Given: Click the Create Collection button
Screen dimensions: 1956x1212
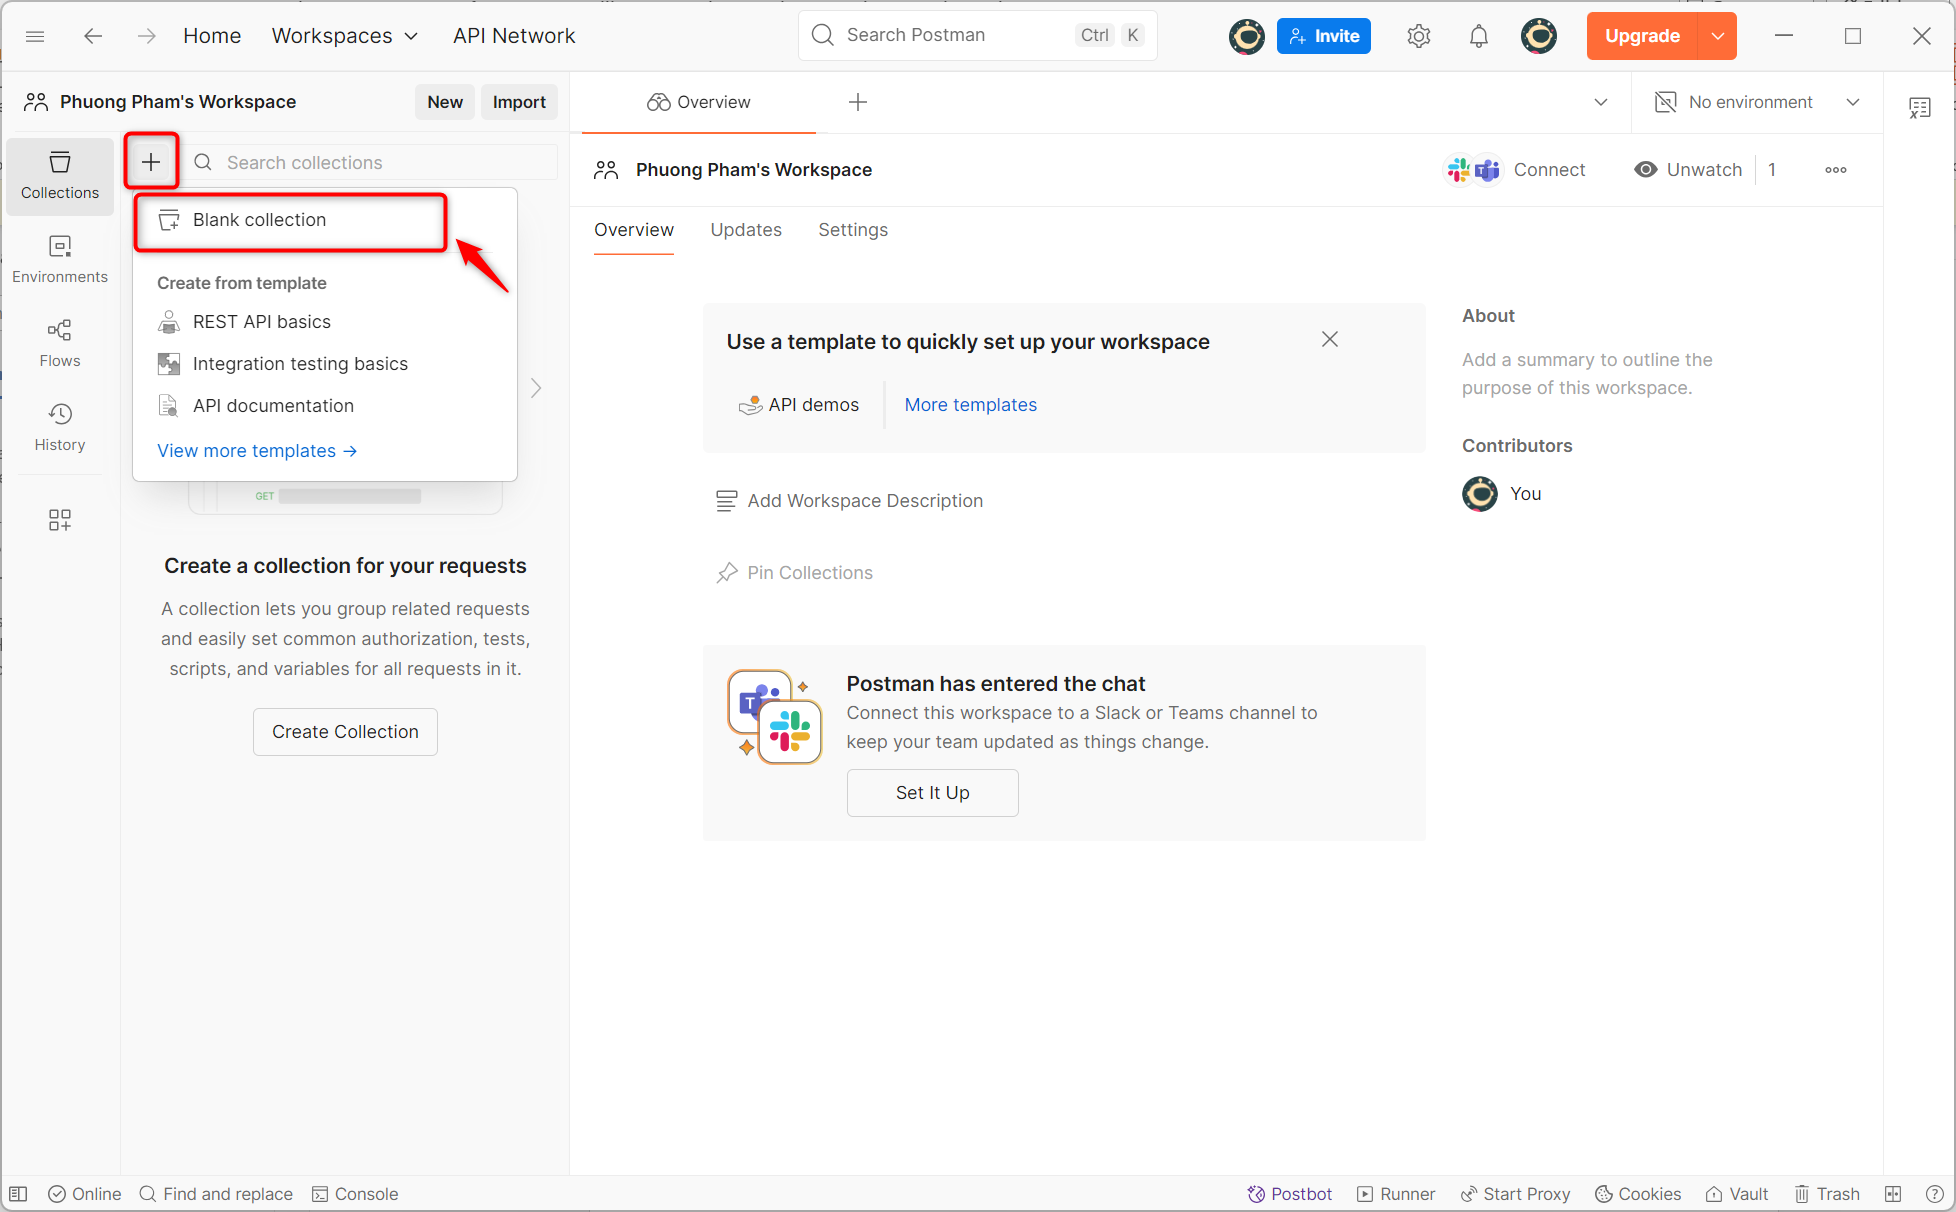Looking at the screenshot, I should [x=345, y=731].
